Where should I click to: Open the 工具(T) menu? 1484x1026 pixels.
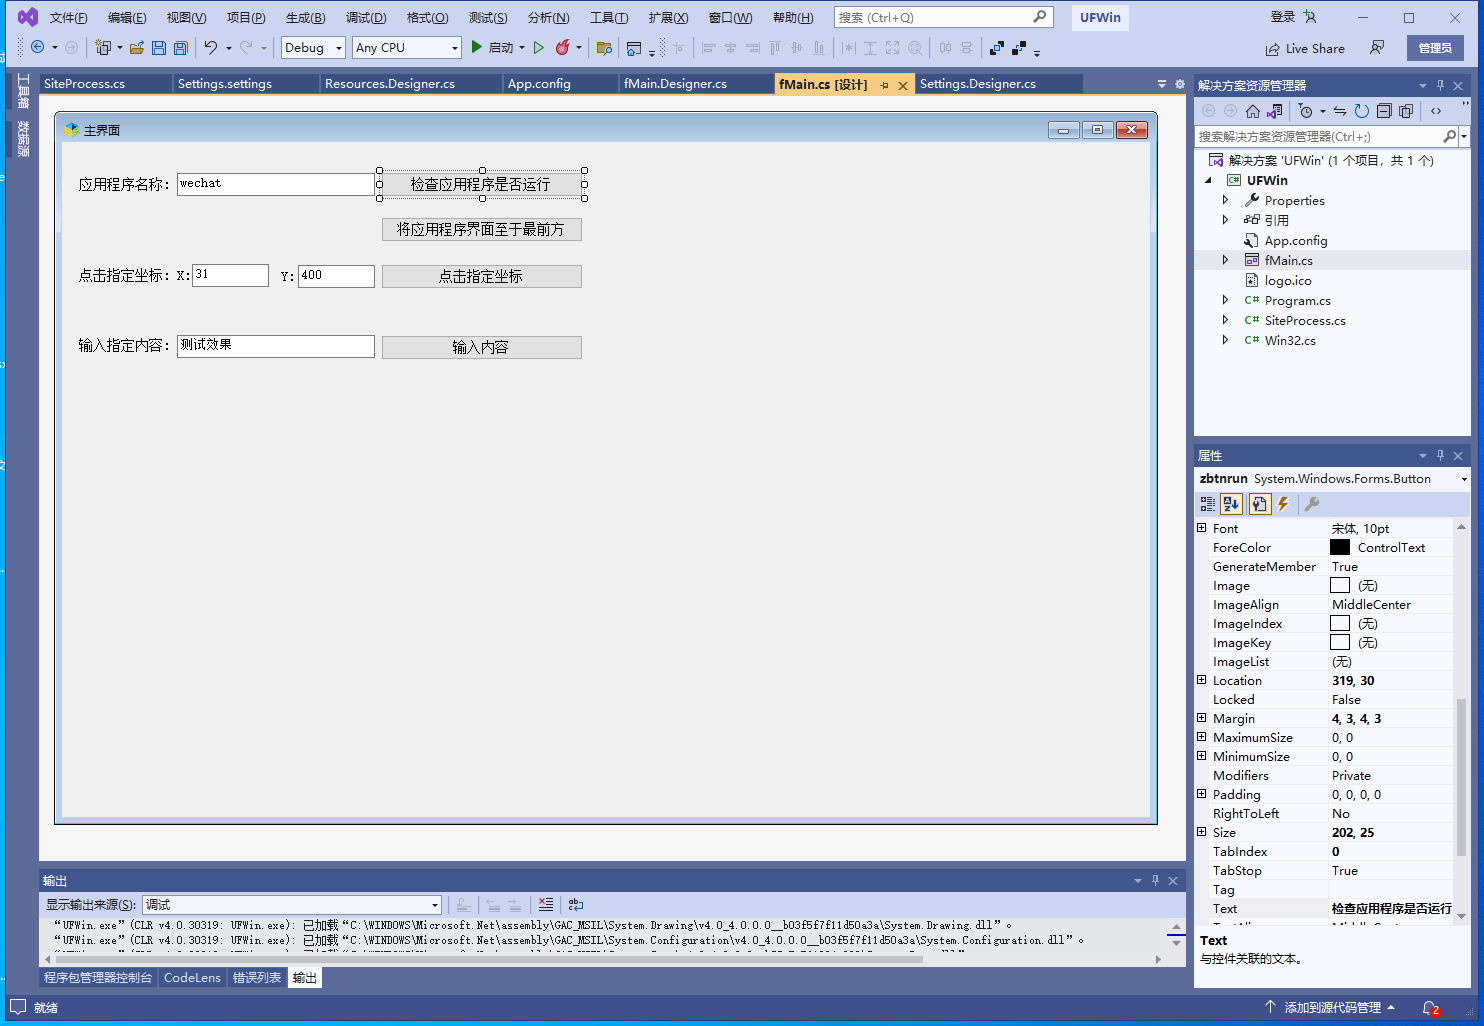[609, 18]
